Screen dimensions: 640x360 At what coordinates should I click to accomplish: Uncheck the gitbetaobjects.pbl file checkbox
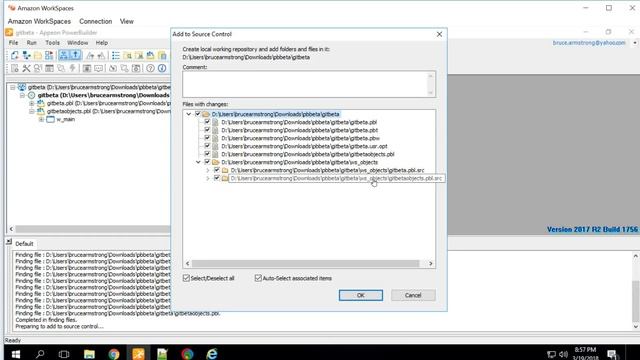coord(207,154)
